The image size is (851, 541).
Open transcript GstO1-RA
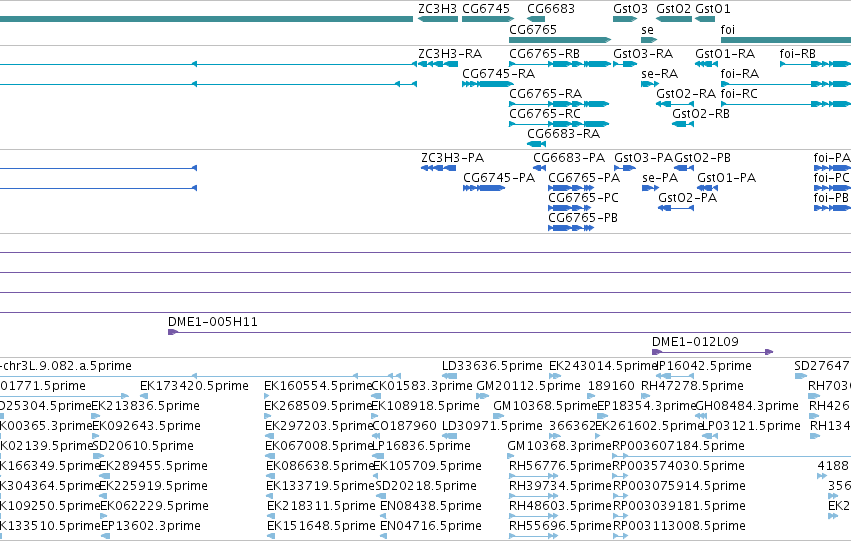[725, 54]
